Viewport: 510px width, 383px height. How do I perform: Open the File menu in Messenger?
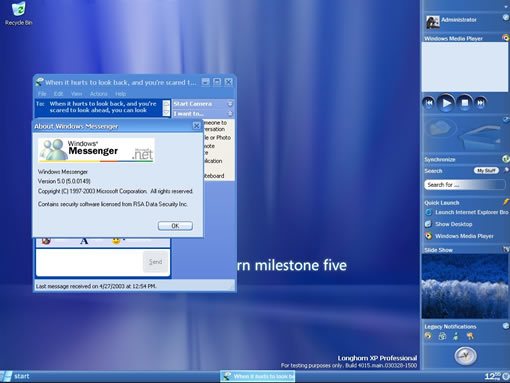(x=42, y=94)
